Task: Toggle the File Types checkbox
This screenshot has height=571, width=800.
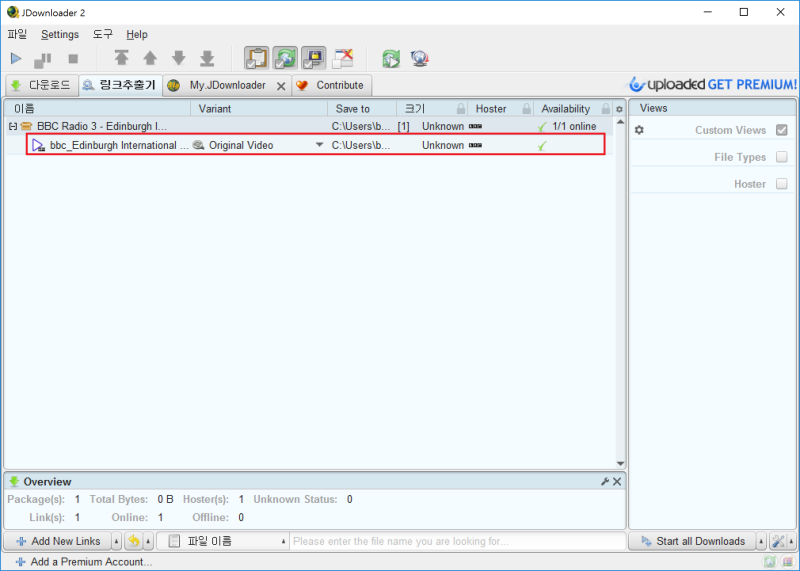Action: pos(781,157)
